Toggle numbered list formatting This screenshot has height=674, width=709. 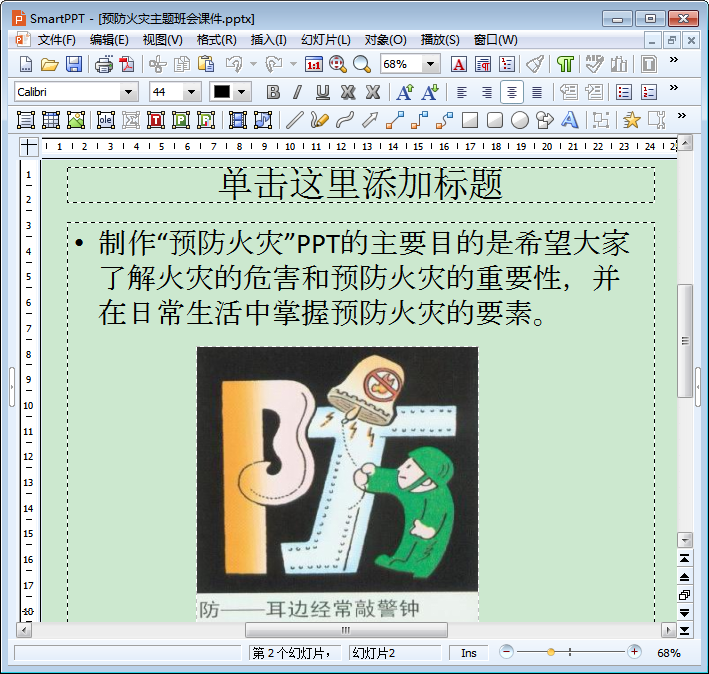[x=648, y=92]
